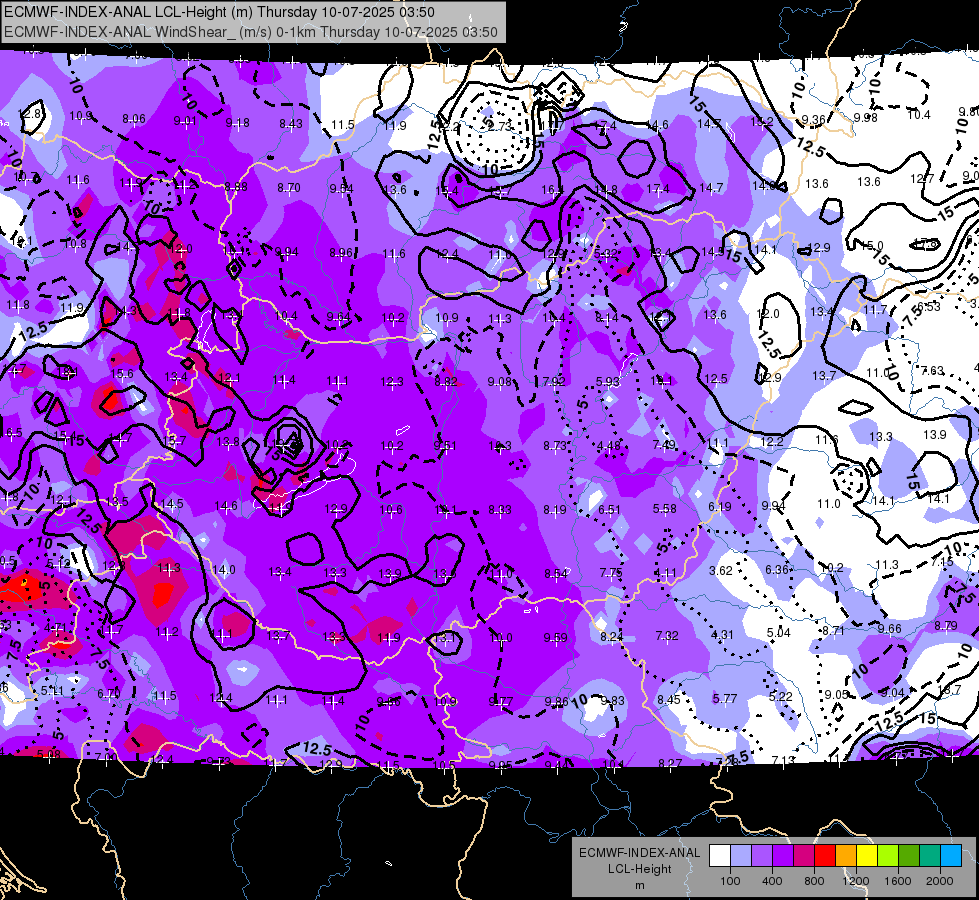This screenshot has height=900, width=979.
Task: Click the map value '5.04'
Action: click(779, 633)
